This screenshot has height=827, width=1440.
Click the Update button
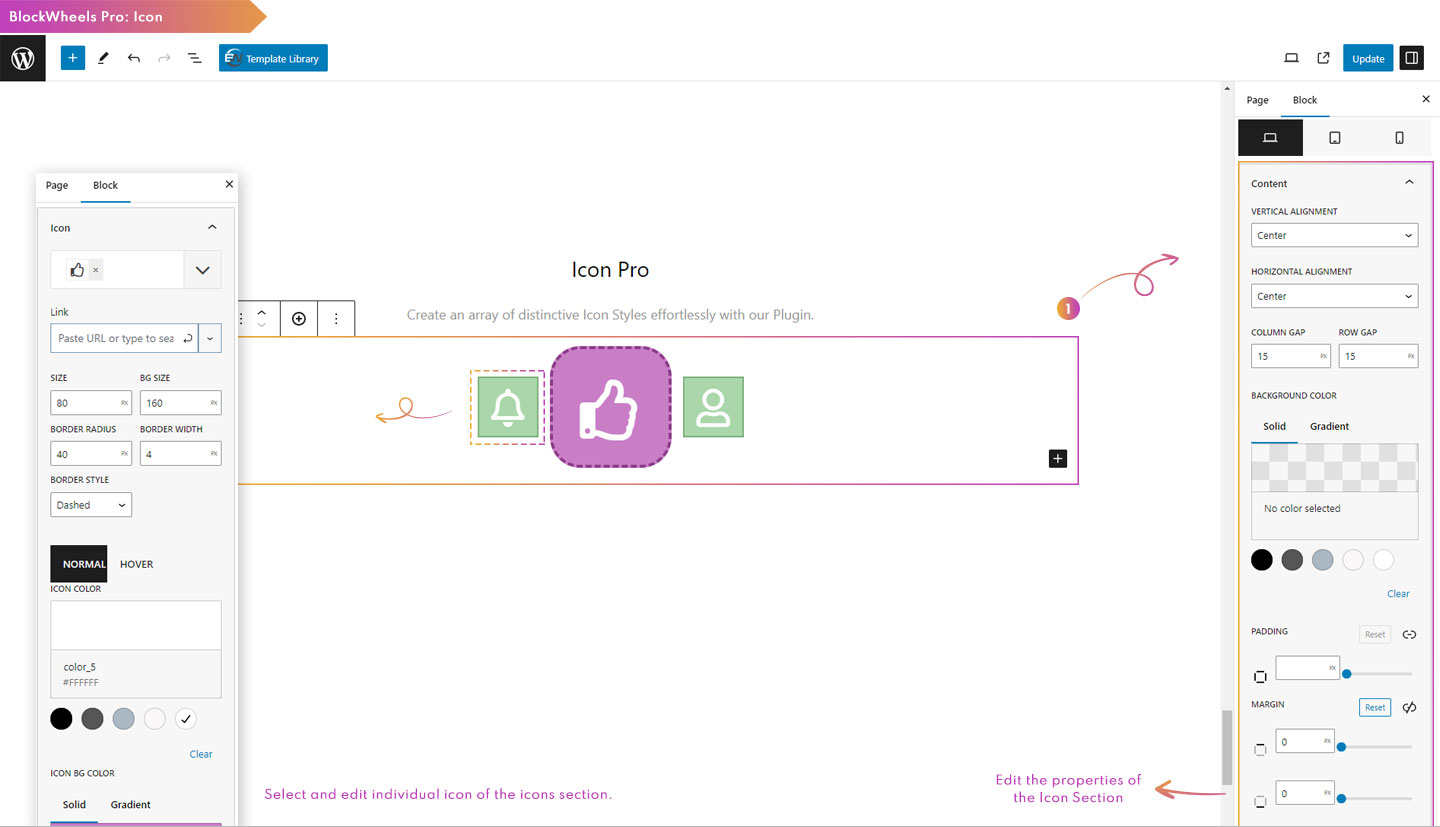point(1367,58)
